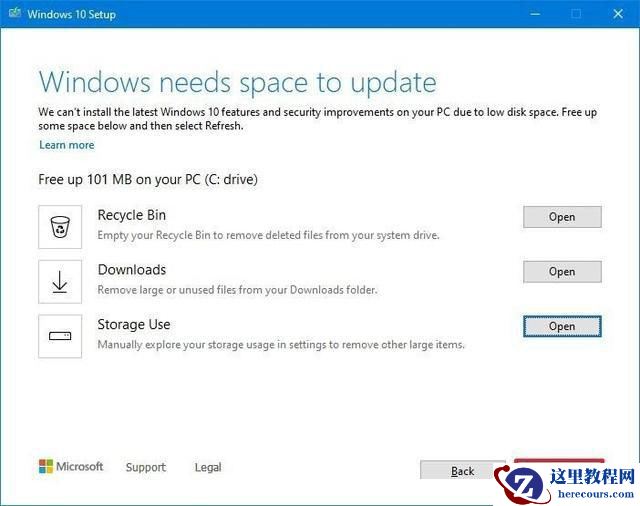Click the Microsoft logo

pos(71,466)
